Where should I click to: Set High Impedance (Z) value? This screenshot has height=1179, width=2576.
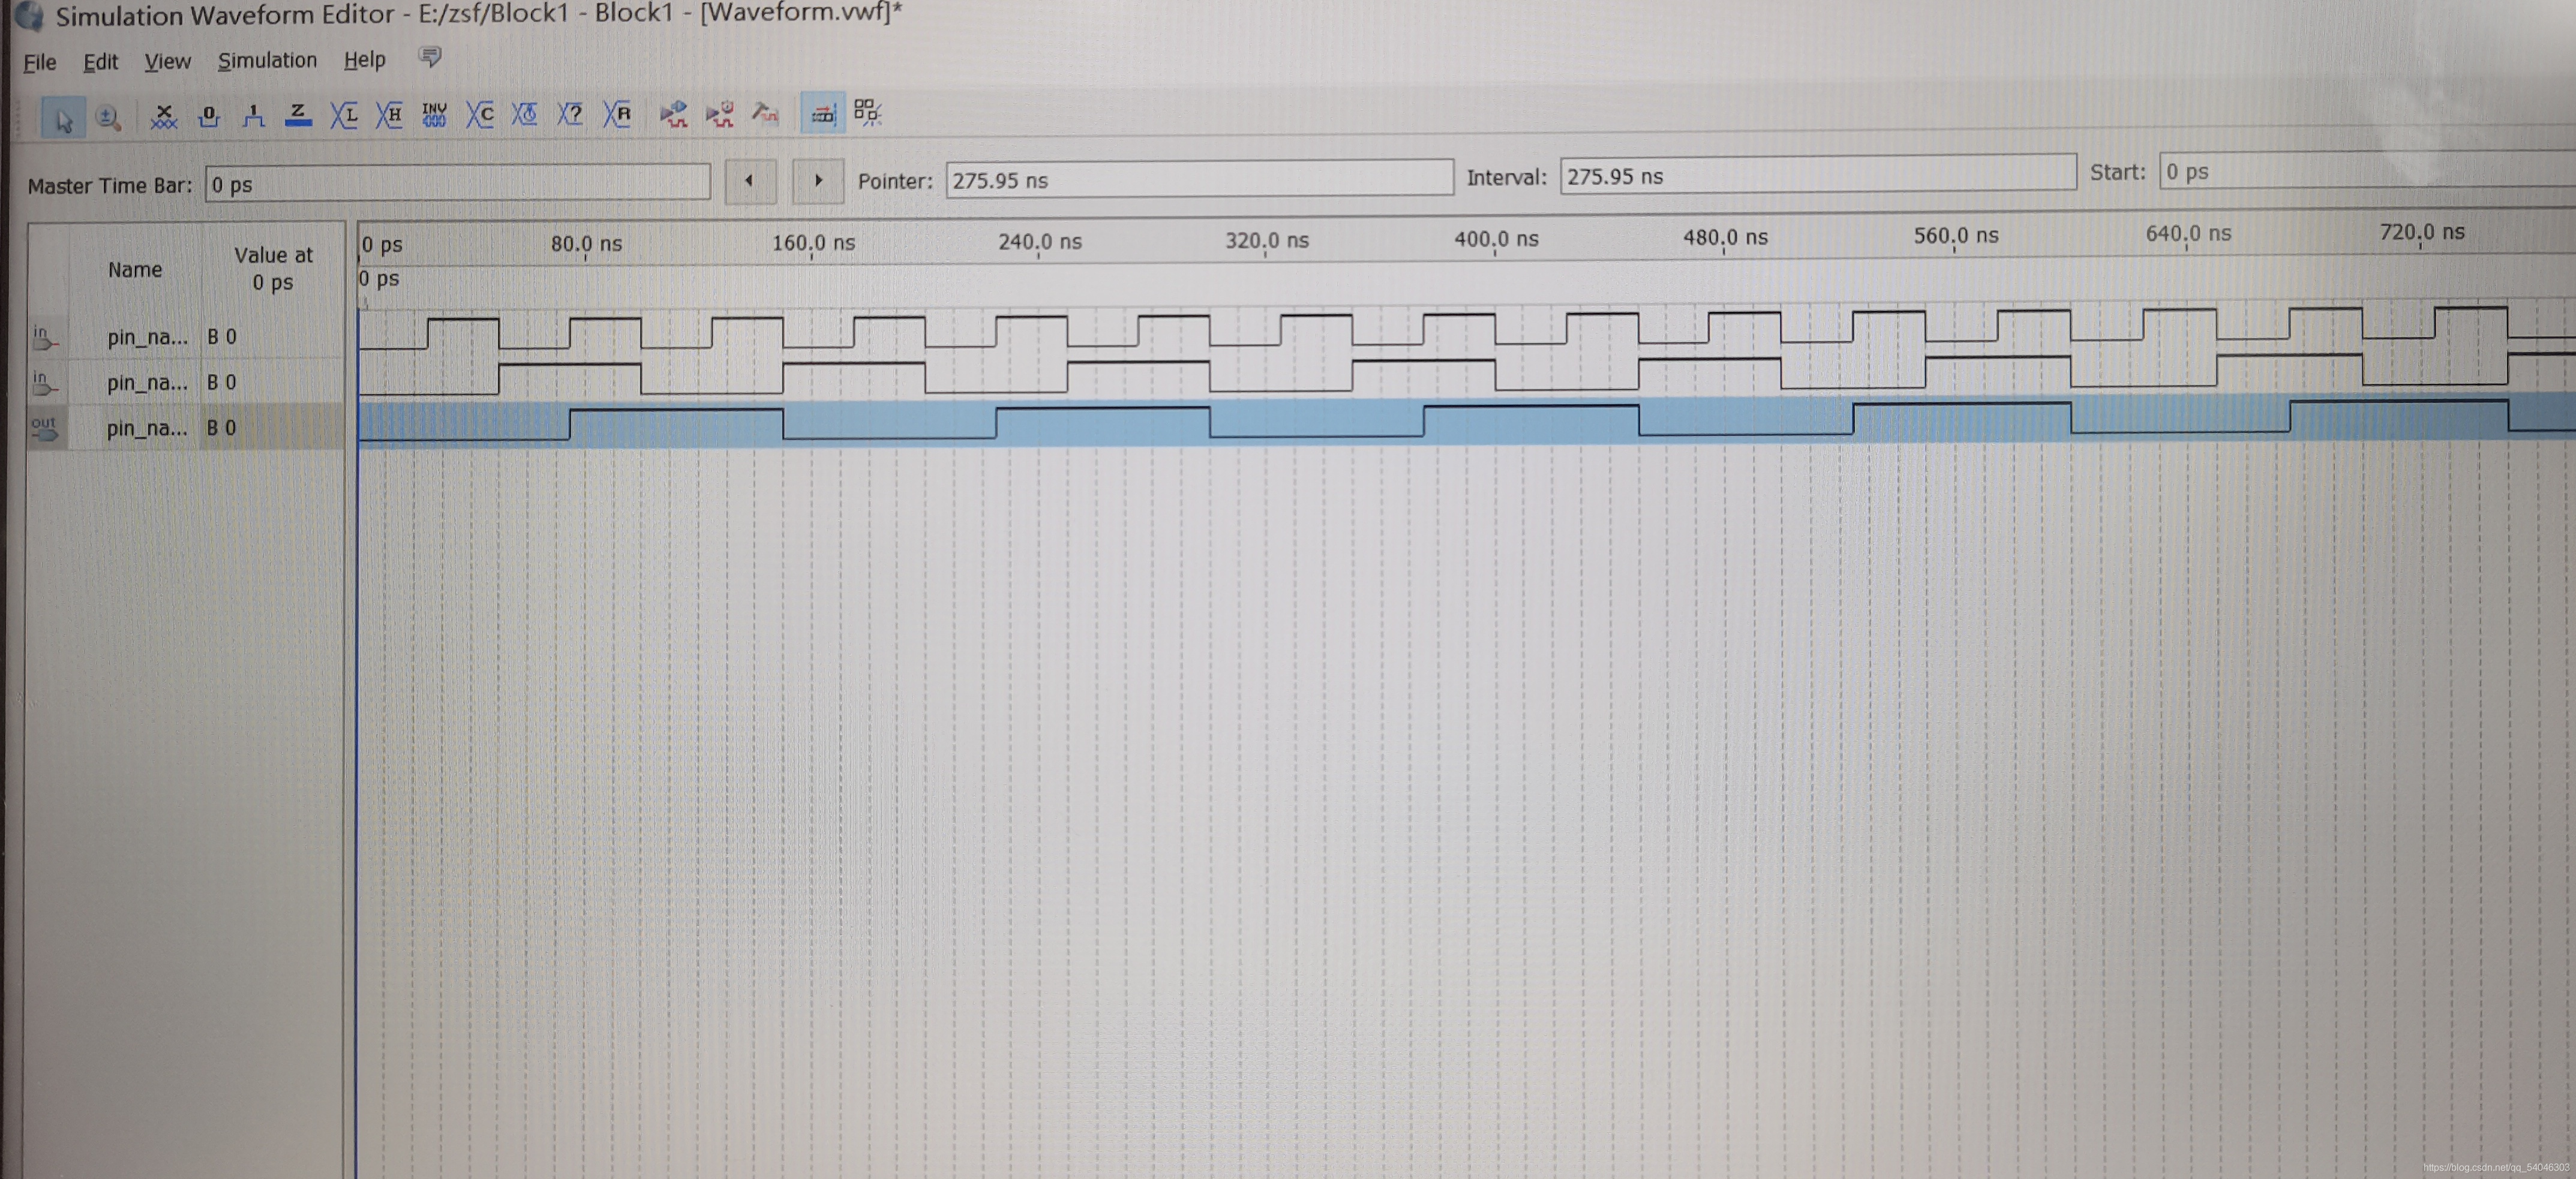pos(298,116)
